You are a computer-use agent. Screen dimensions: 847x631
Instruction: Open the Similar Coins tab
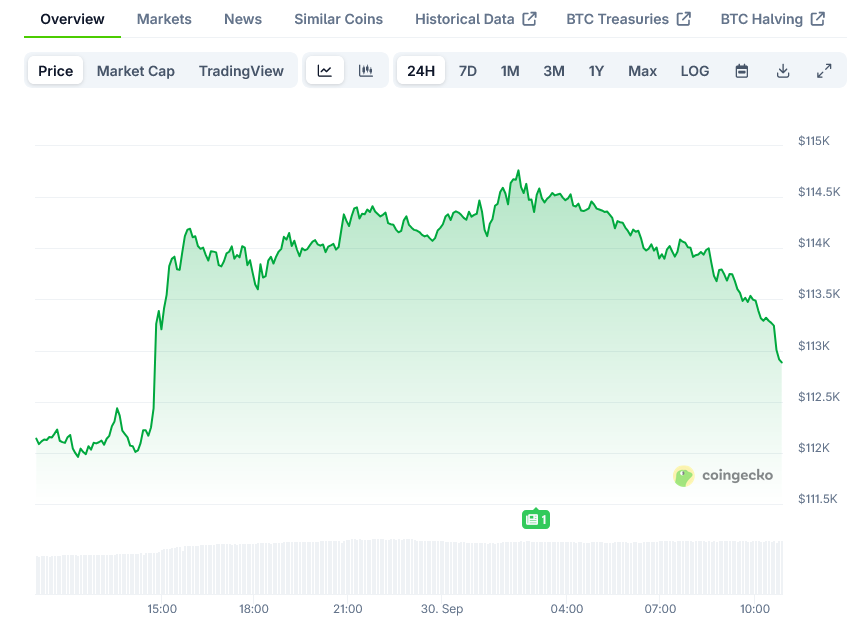point(338,19)
